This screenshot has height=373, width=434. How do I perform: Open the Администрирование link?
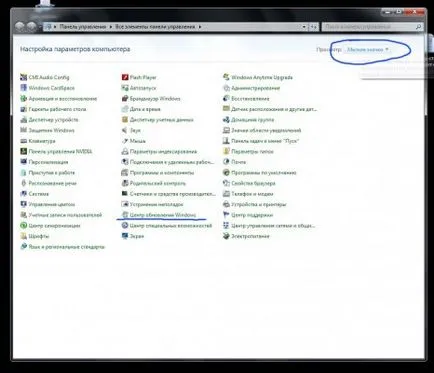256,88
